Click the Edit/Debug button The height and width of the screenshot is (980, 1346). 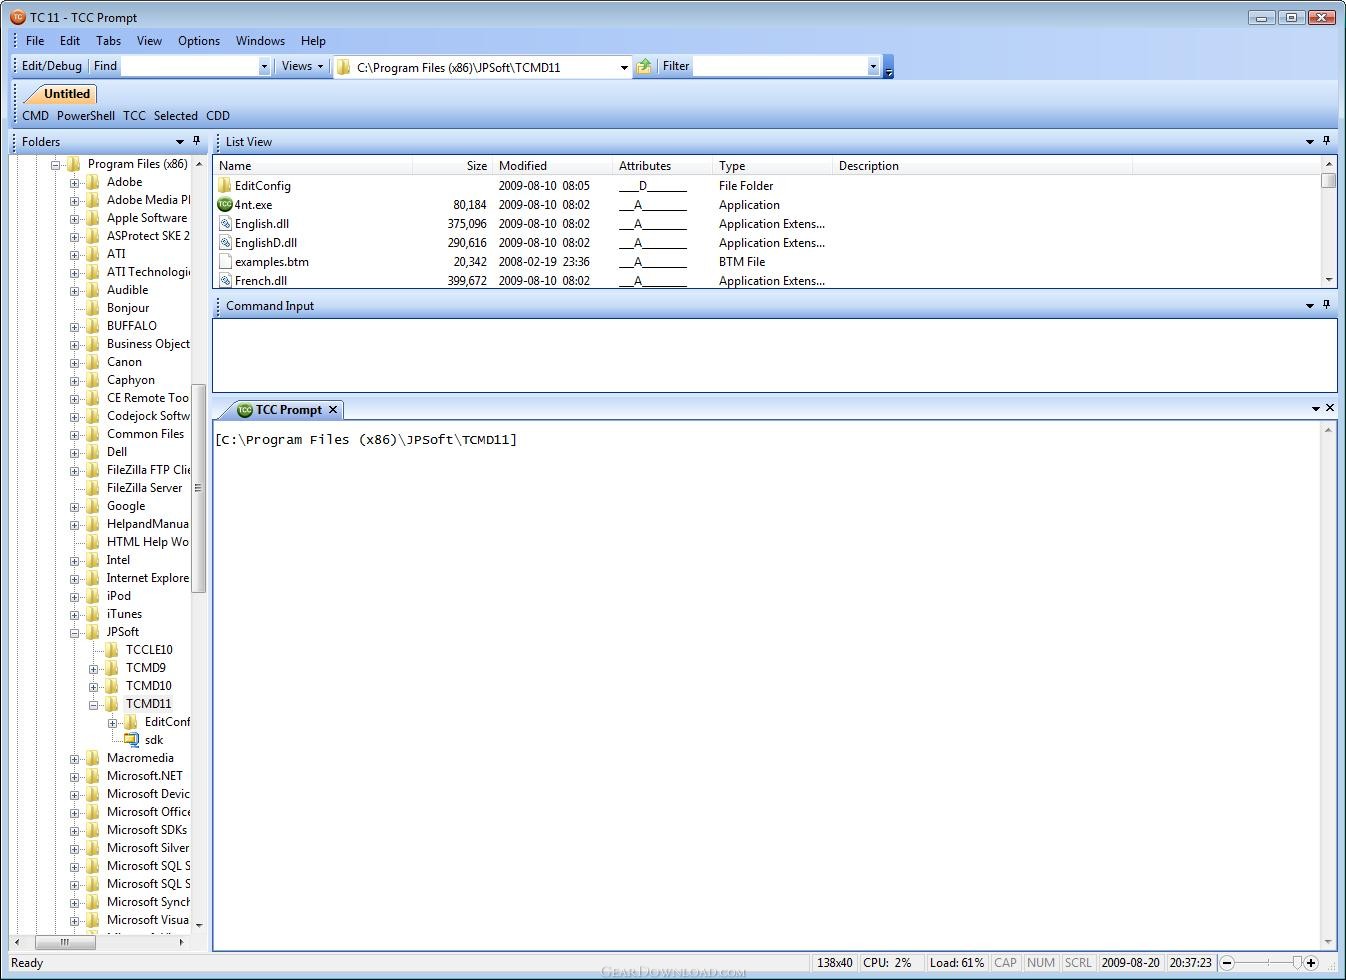[52, 66]
